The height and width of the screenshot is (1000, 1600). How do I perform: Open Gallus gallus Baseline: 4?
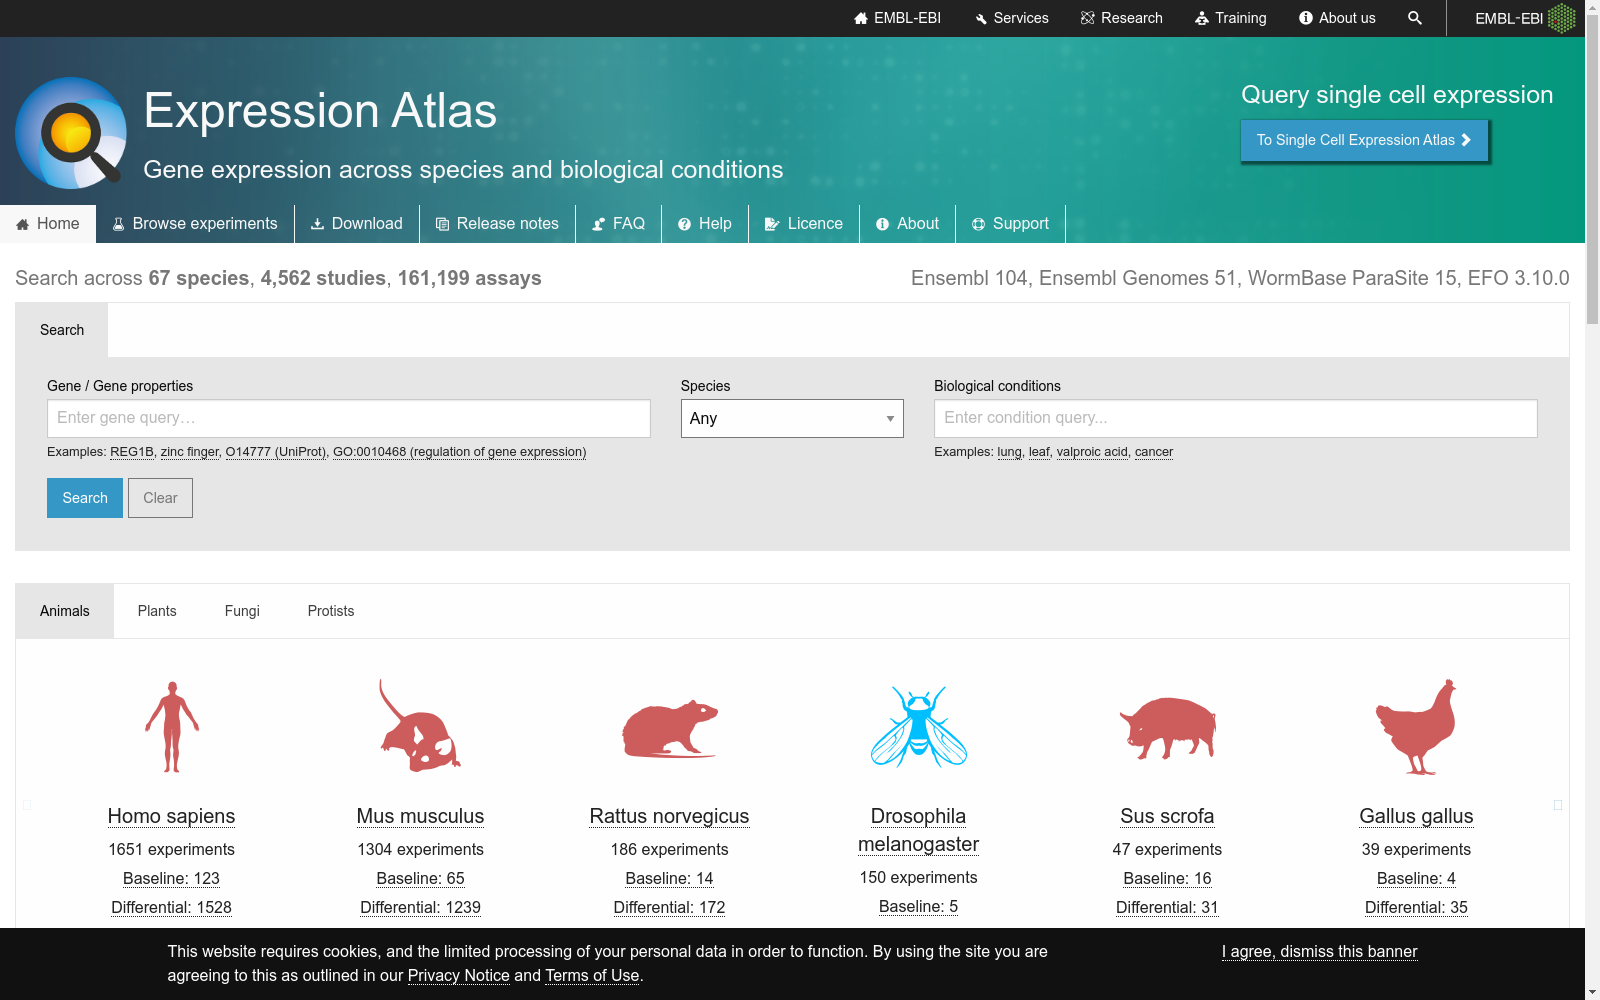point(1416,878)
